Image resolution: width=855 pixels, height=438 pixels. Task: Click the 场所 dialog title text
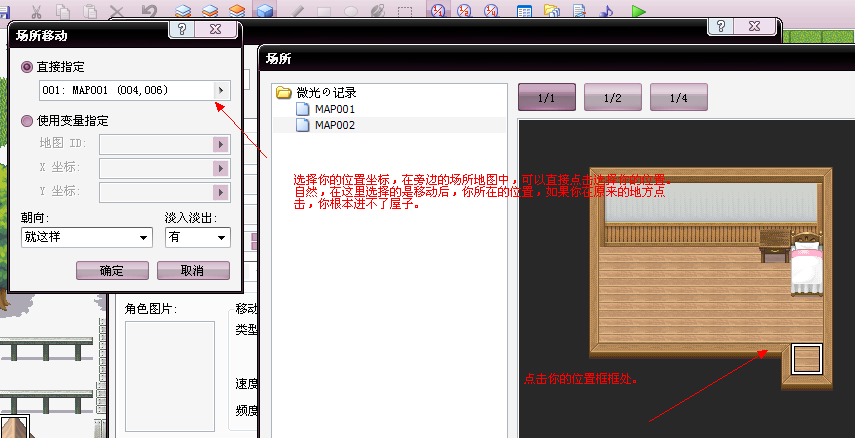(278, 59)
